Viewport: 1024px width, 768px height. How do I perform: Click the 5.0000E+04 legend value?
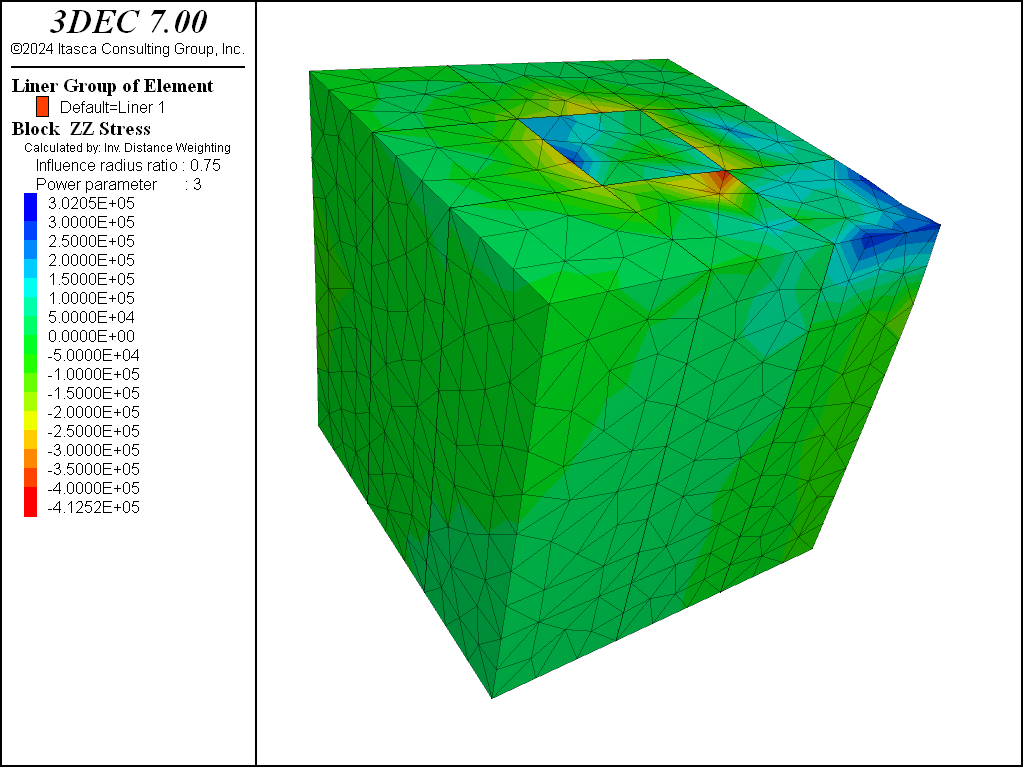click(91, 317)
